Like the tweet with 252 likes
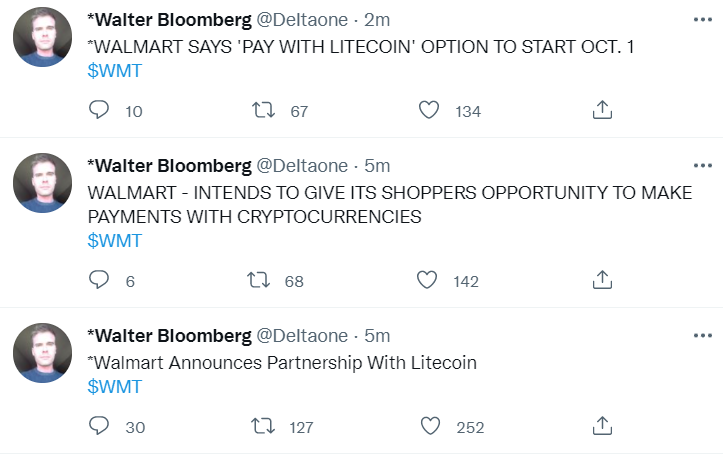The width and height of the screenshot is (723, 463). [x=430, y=426]
